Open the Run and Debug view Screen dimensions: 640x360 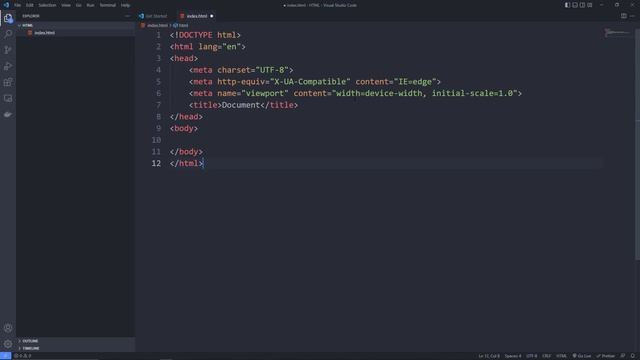8,66
